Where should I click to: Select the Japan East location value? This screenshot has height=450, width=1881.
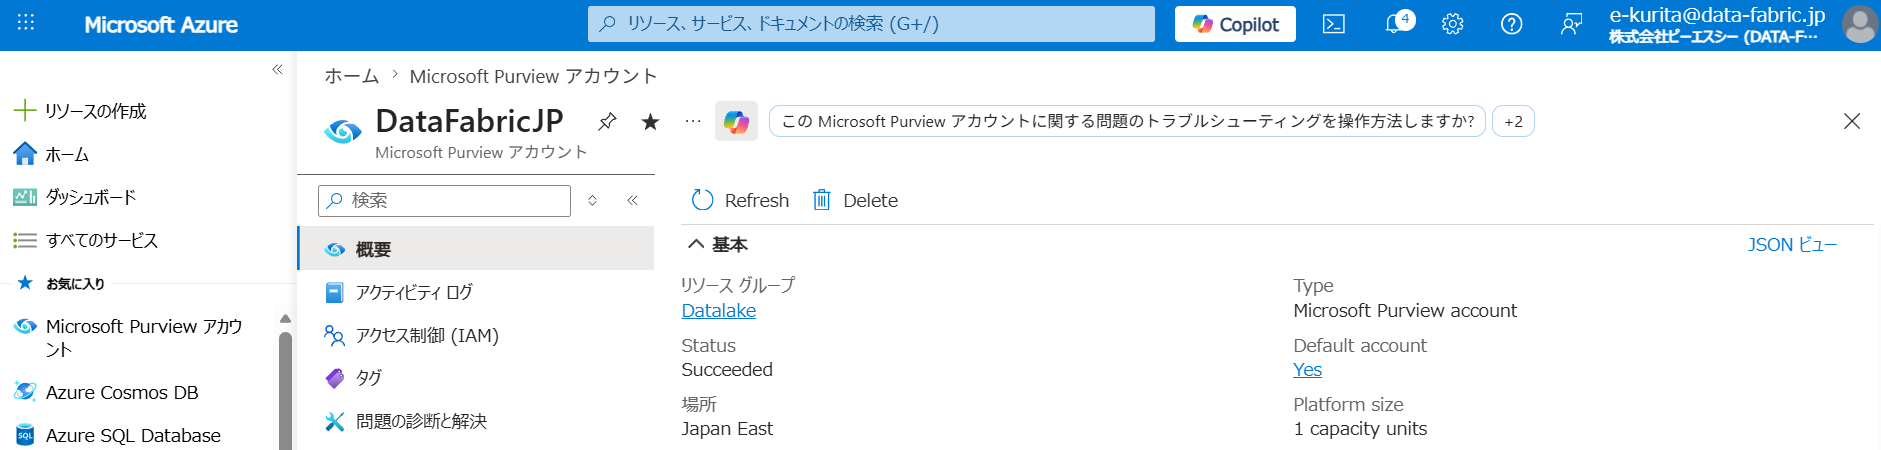pos(727,428)
